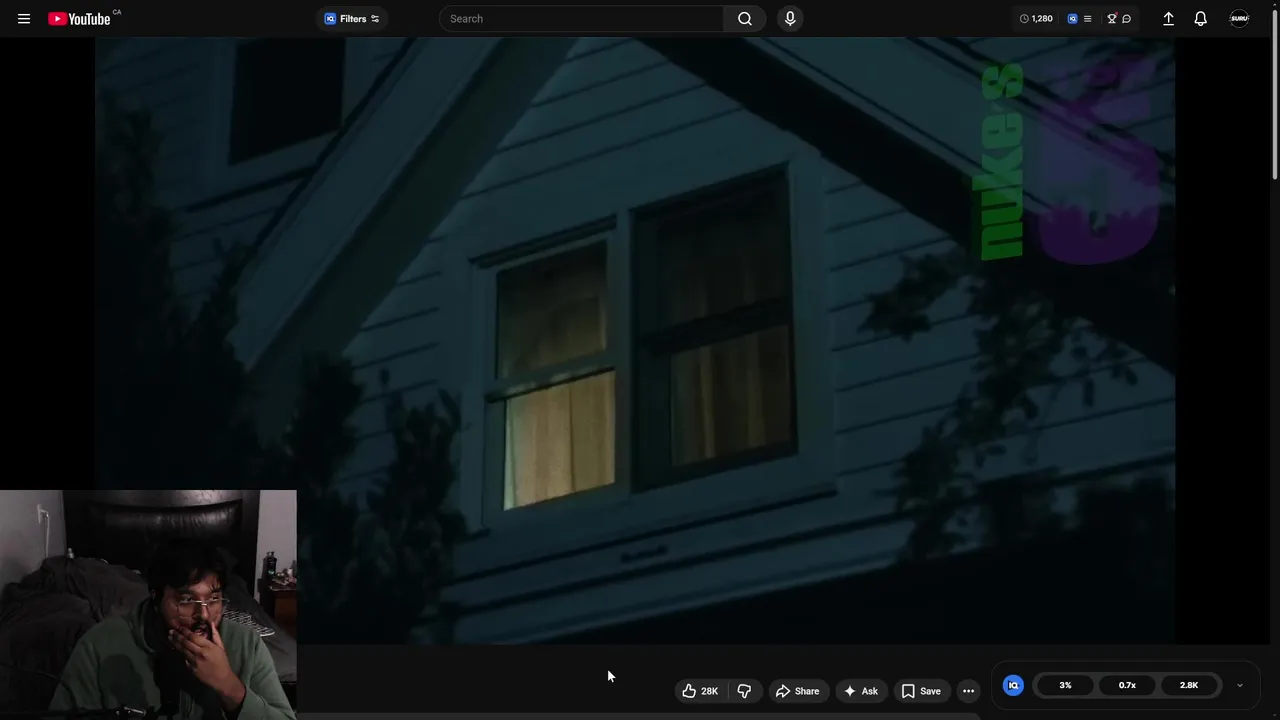Open the chat bubble icon
This screenshot has height=720, width=1280.
coord(1126,19)
